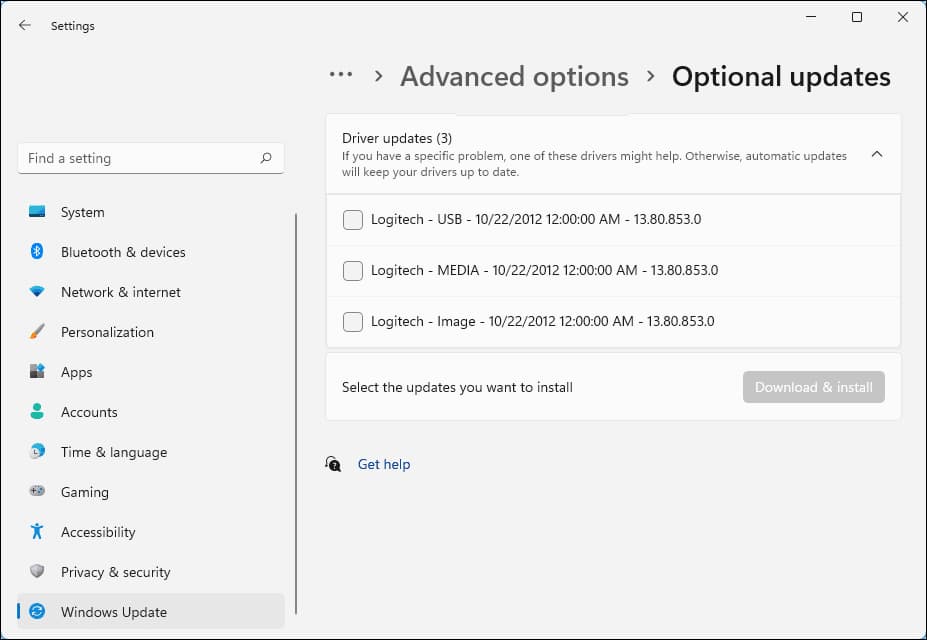Select the Gaming controller icon
The height and width of the screenshot is (640, 927).
pos(37,492)
